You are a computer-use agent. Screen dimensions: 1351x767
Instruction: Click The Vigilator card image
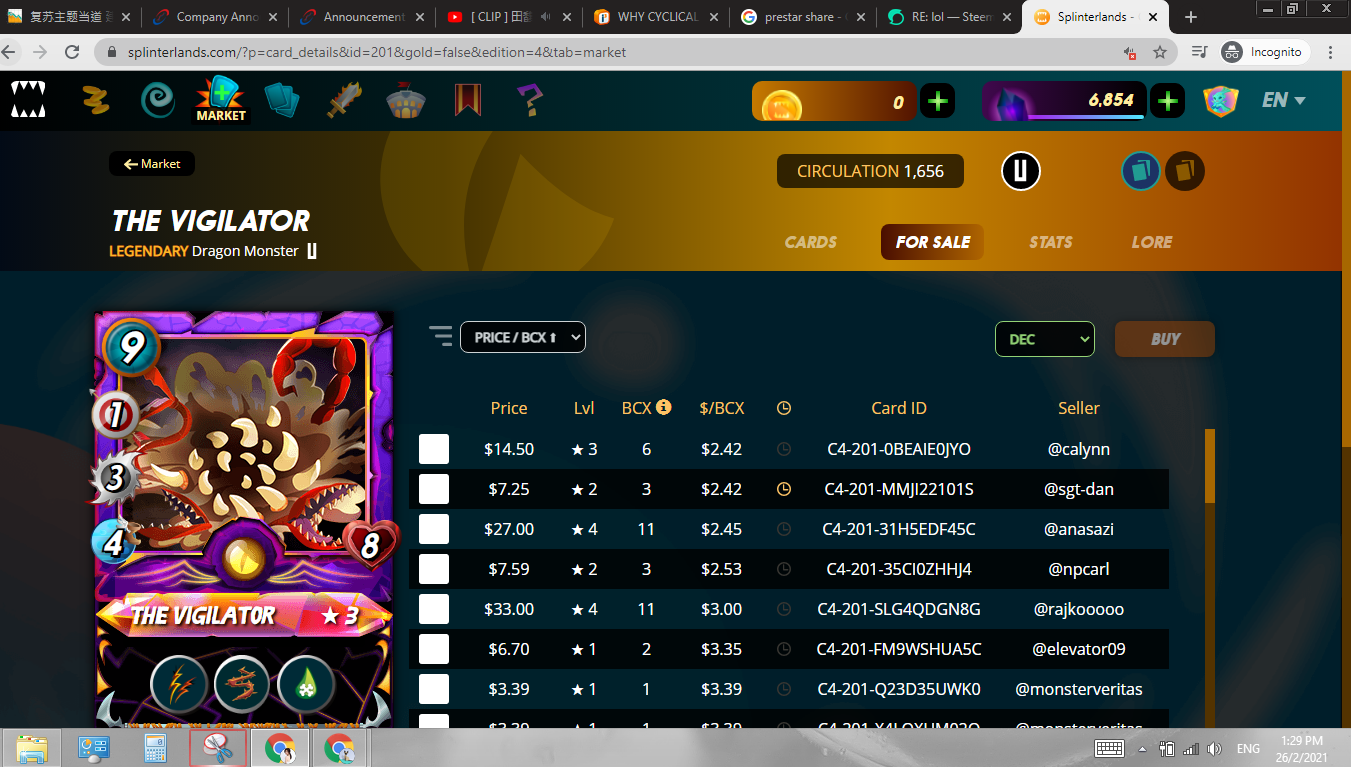(245, 520)
